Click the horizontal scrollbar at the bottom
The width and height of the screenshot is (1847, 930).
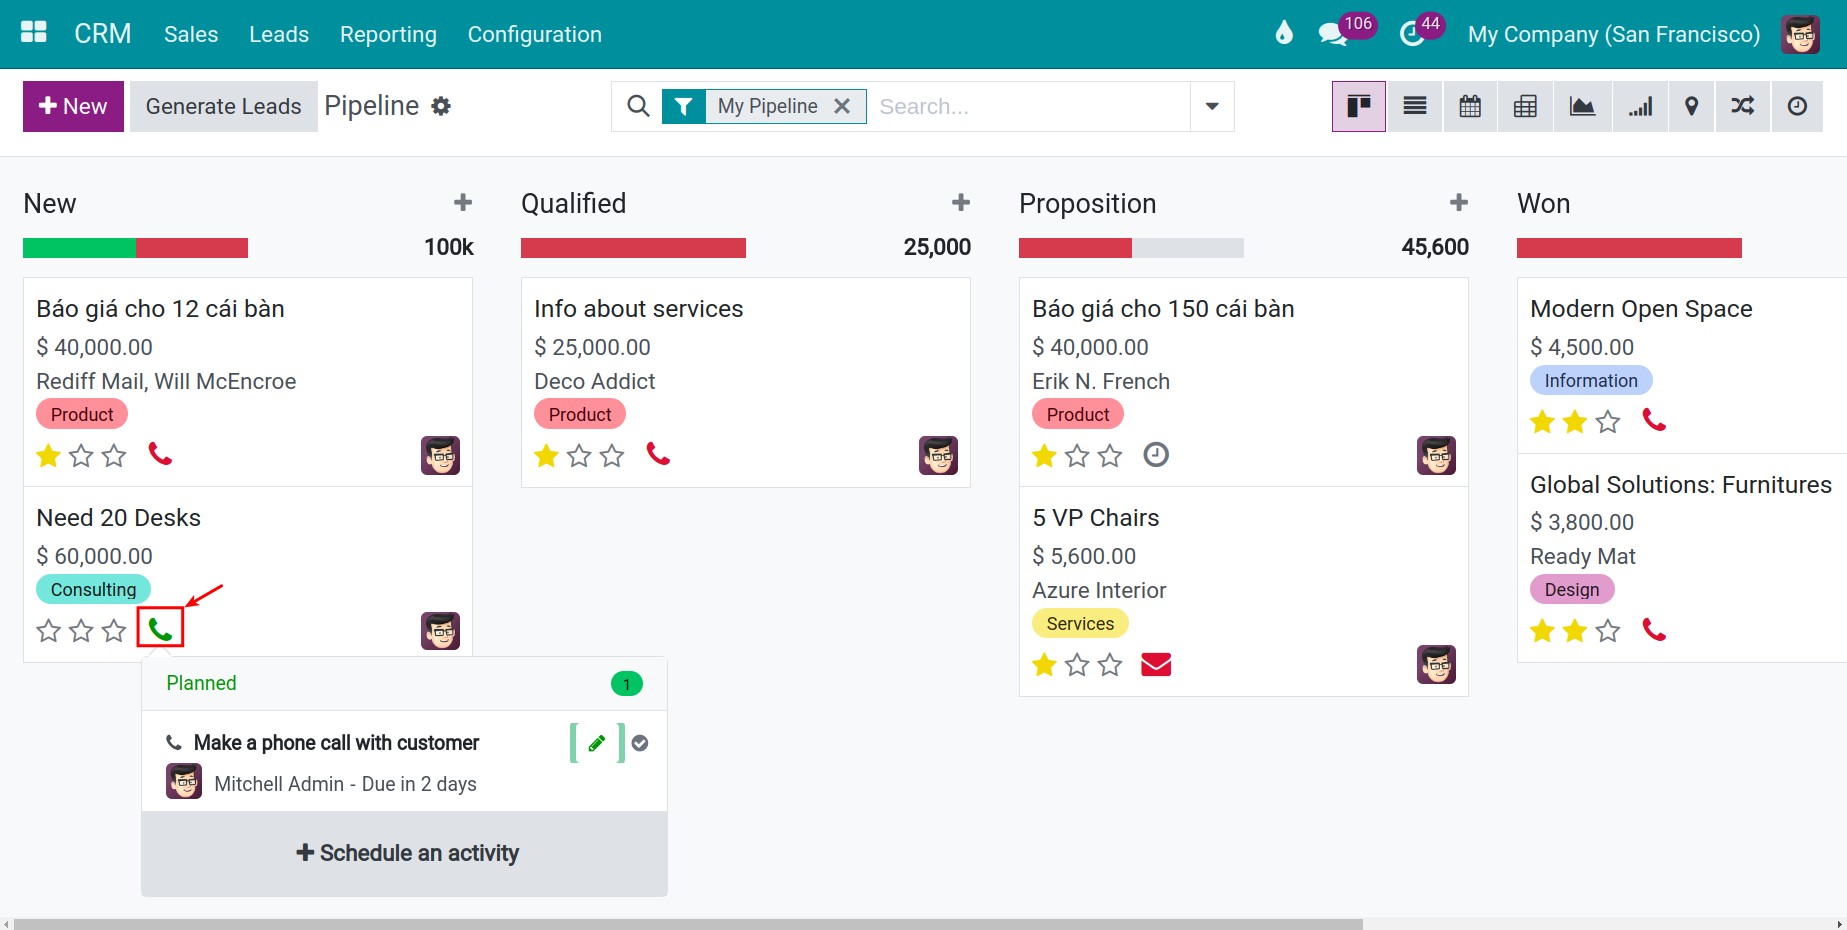pyautogui.click(x=688, y=924)
